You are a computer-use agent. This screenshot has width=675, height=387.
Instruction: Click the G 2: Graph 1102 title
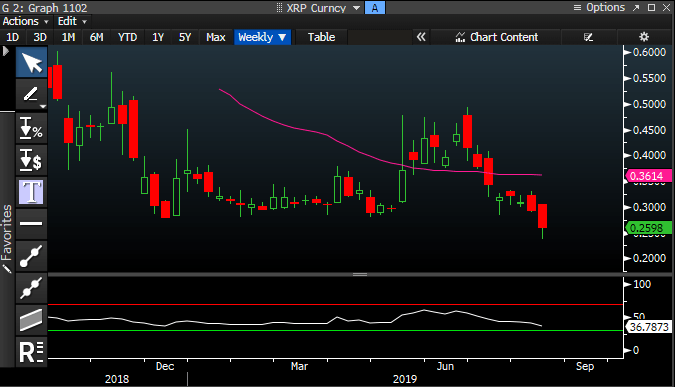point(44,8)
